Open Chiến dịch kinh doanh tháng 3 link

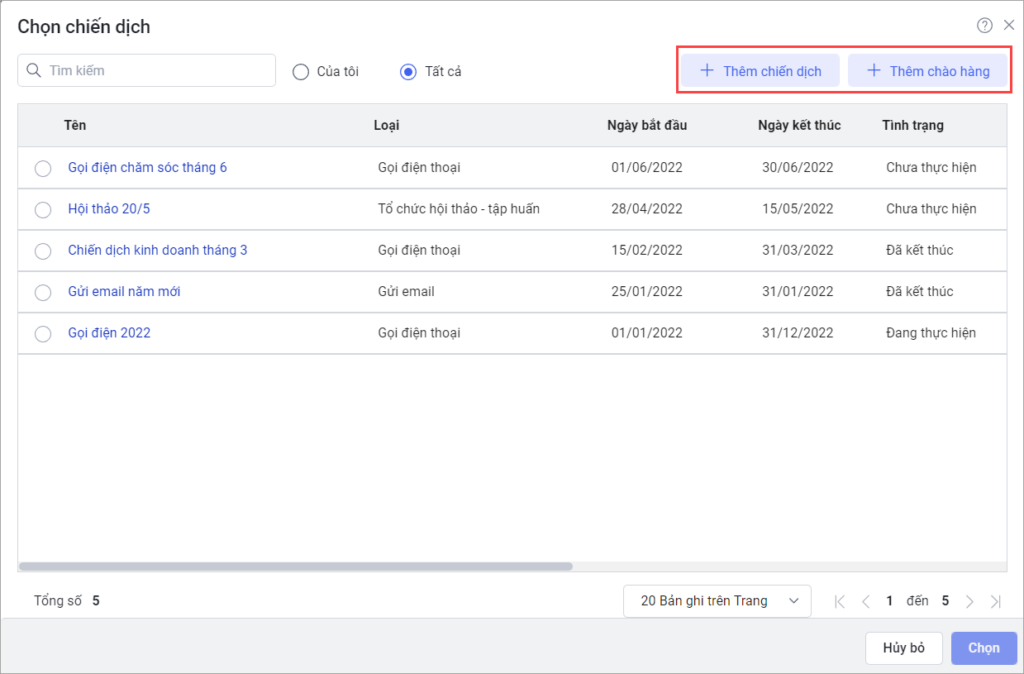(157, 250)
